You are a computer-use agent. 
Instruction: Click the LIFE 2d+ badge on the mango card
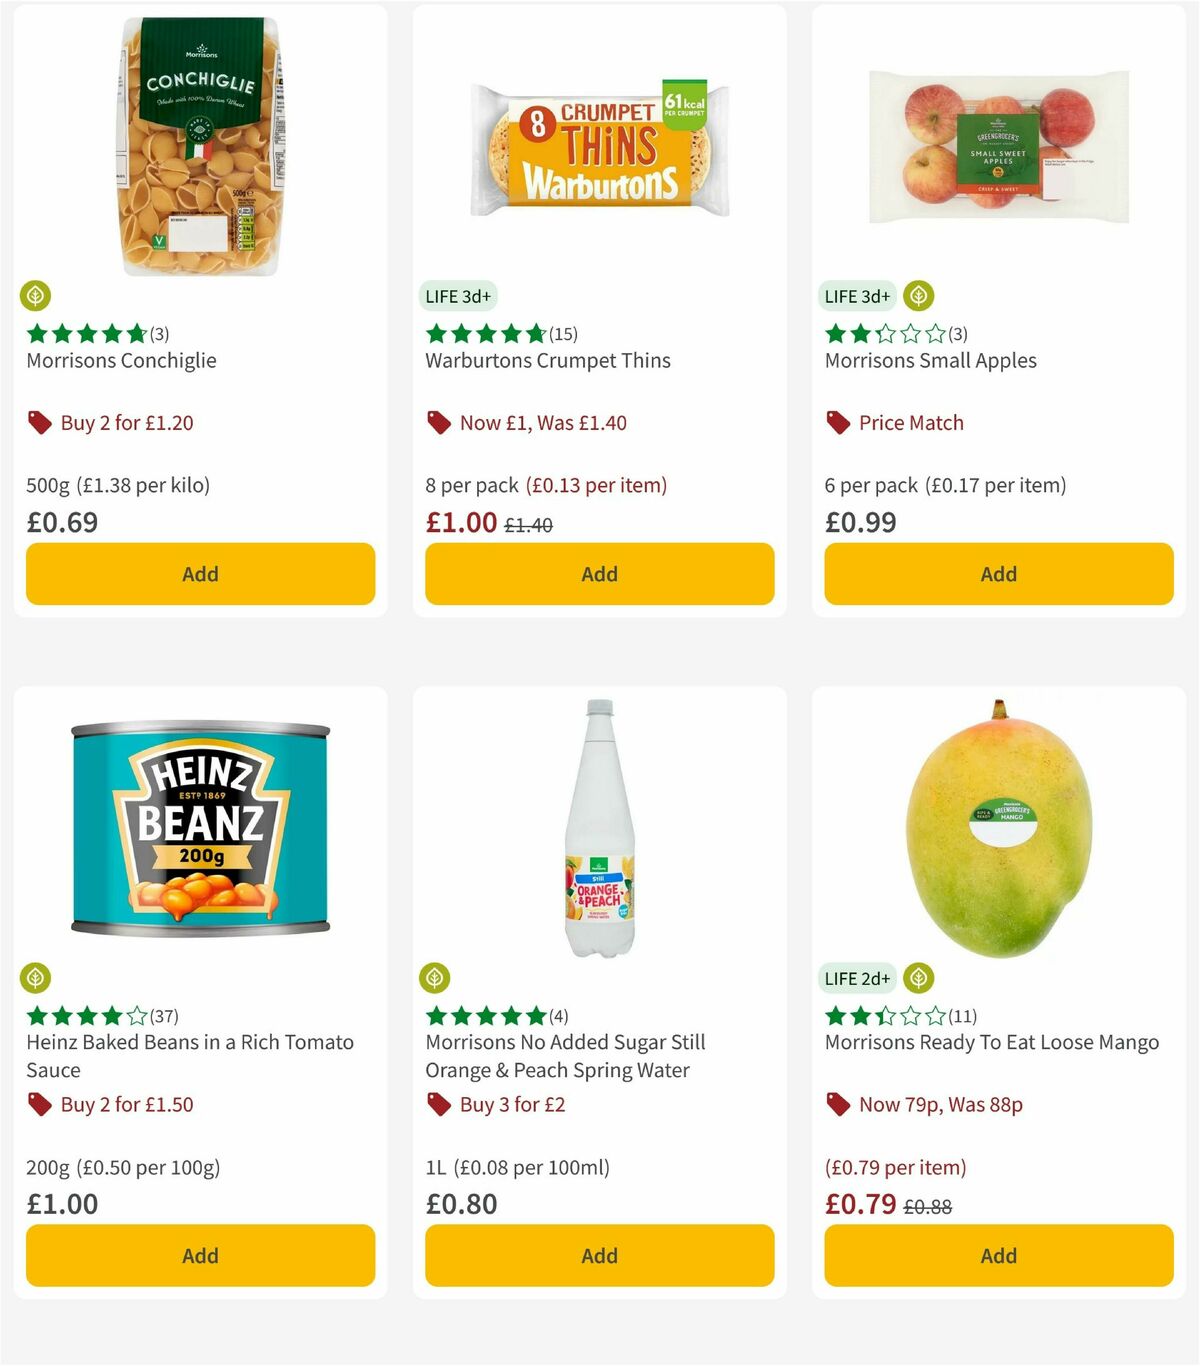click(856, 978)
